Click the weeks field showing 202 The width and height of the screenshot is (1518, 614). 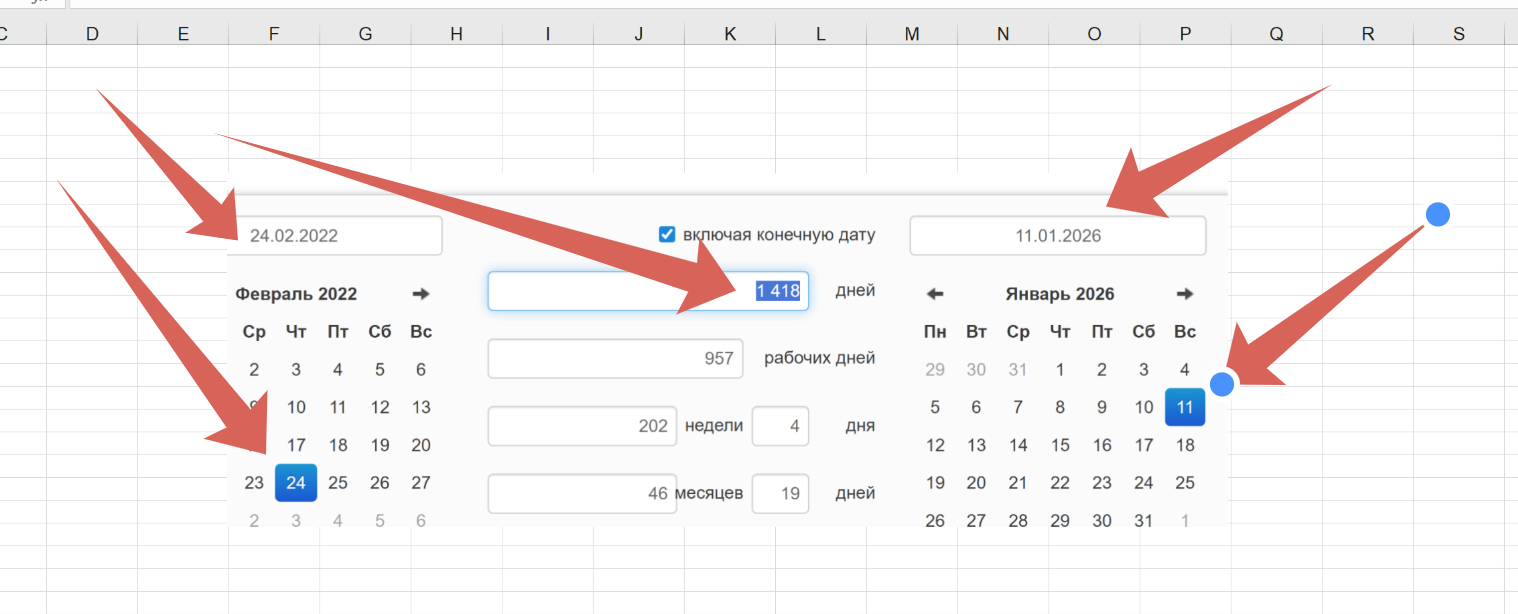tap(582, 426)
